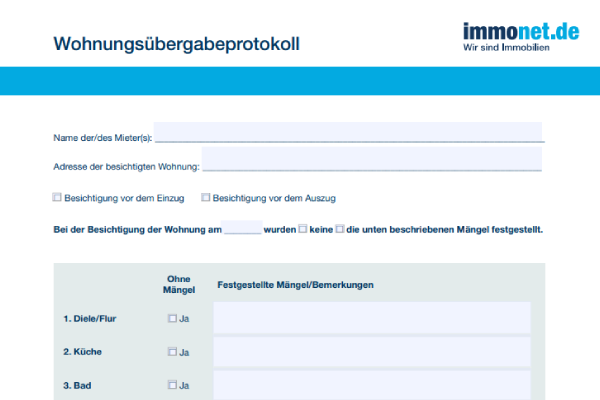Click into the Name der/des Mieter(s) field
The image size is (600, 400).
point(348,132)
